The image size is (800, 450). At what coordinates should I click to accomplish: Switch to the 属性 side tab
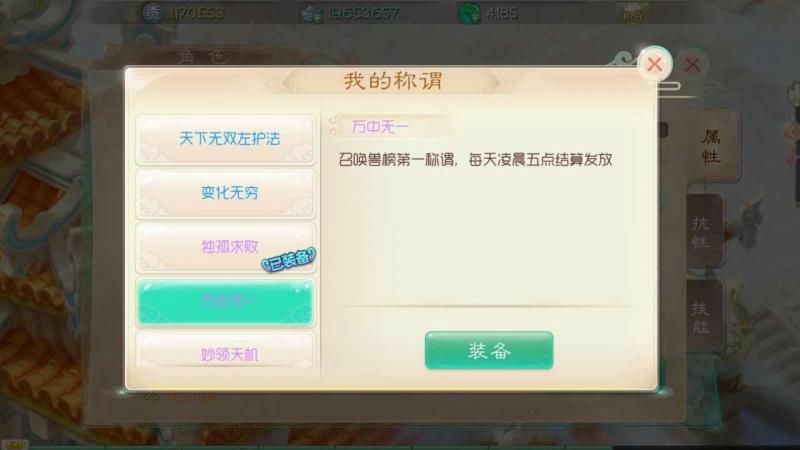711,147
